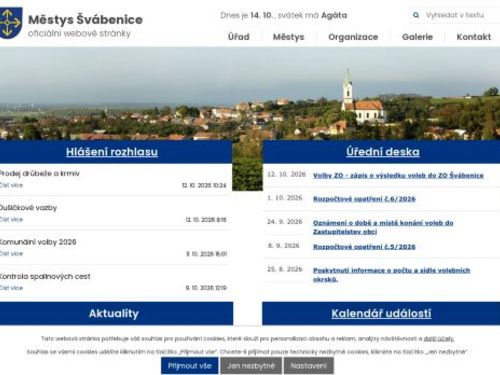Click the name day 'Agáta' text
Image resolution: width=500 pixels, height=375 pixels.
(334, 15)
